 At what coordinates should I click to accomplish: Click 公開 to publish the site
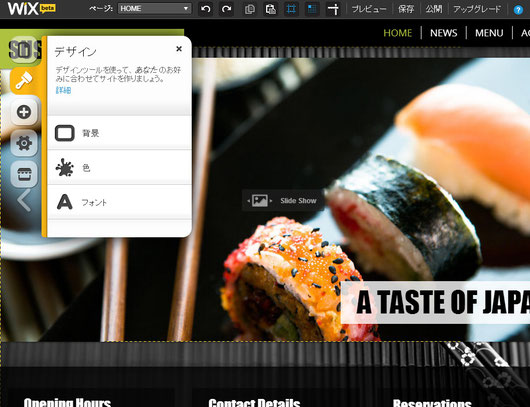434,9
